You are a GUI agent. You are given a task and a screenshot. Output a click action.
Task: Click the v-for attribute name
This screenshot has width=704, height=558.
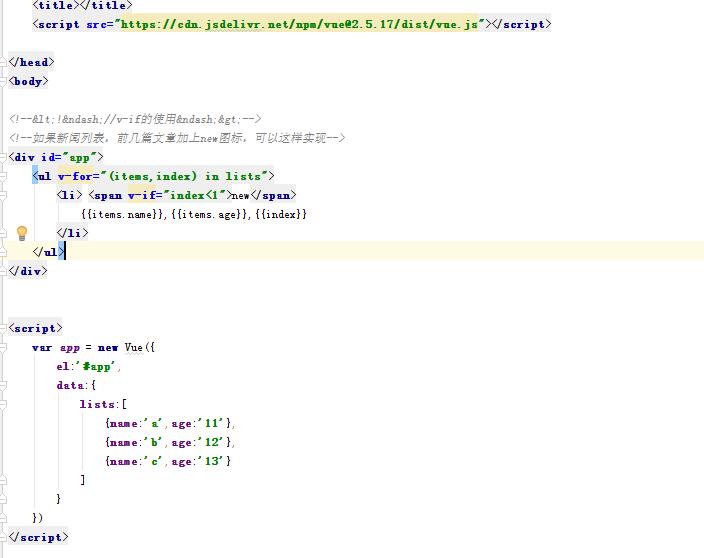[x=75, y=176]
